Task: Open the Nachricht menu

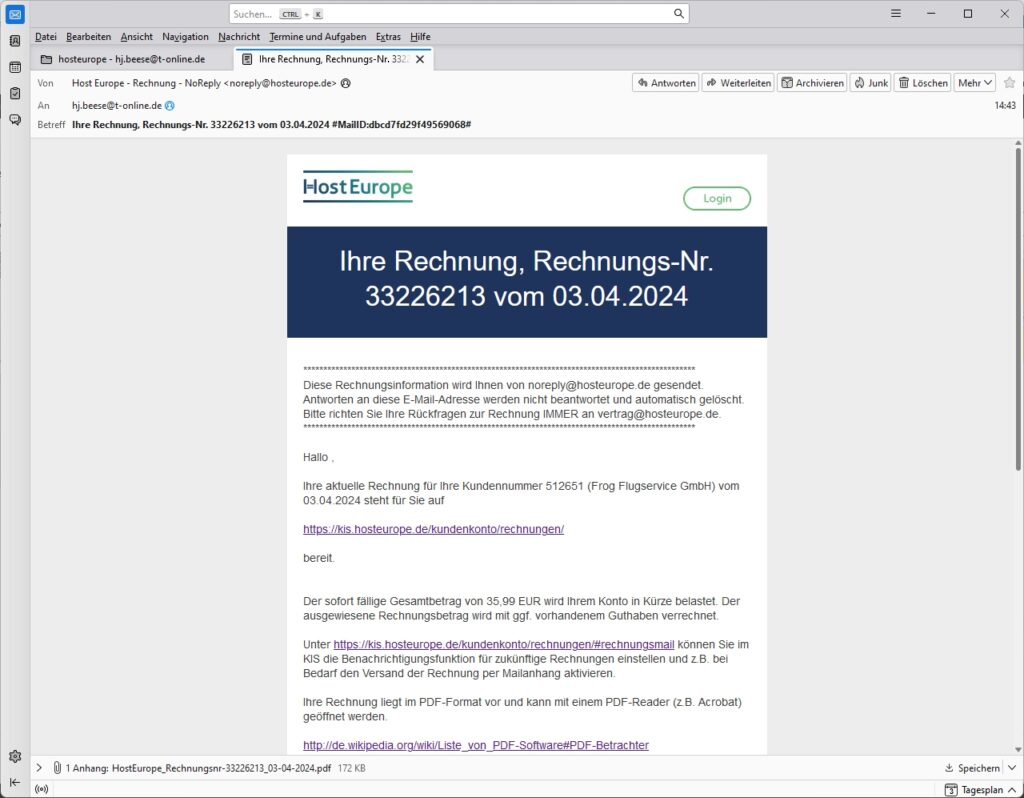Action: (x=239, y=37)
